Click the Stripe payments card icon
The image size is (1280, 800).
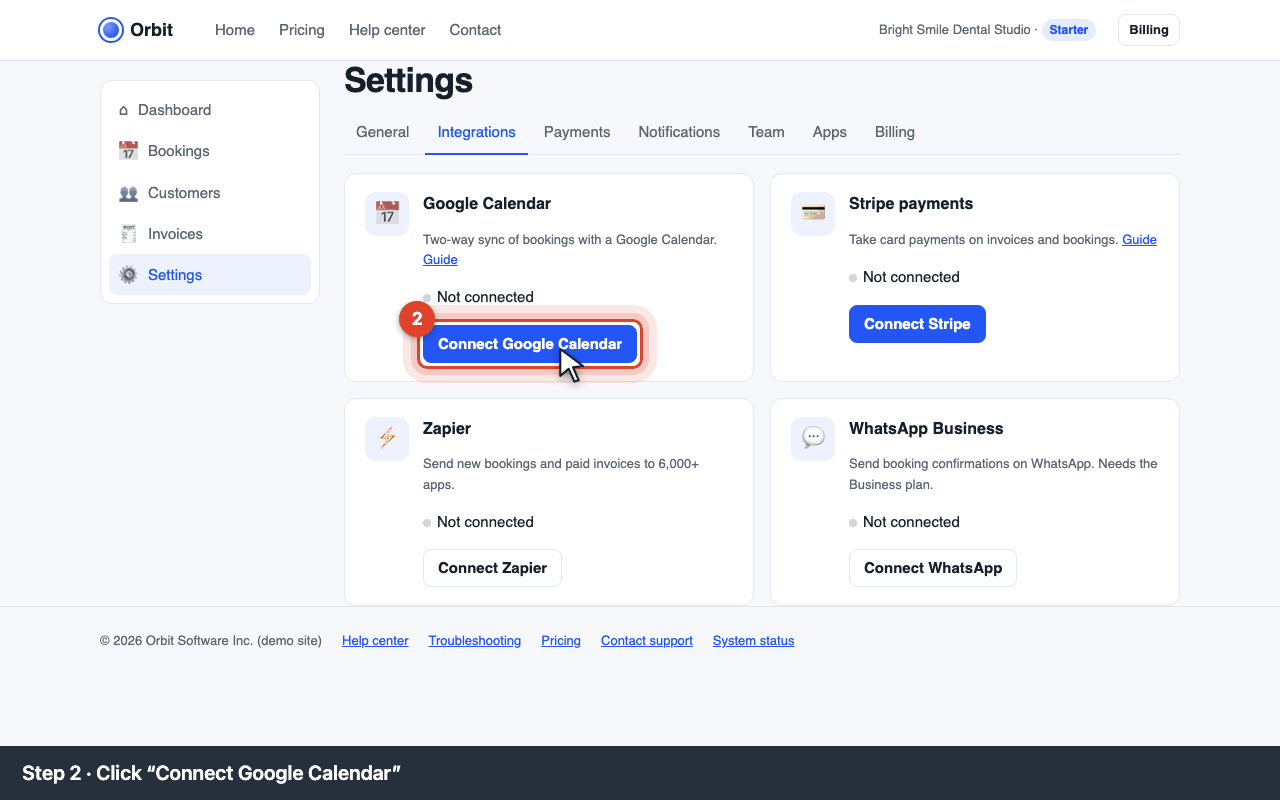click(x=813, y=214)
